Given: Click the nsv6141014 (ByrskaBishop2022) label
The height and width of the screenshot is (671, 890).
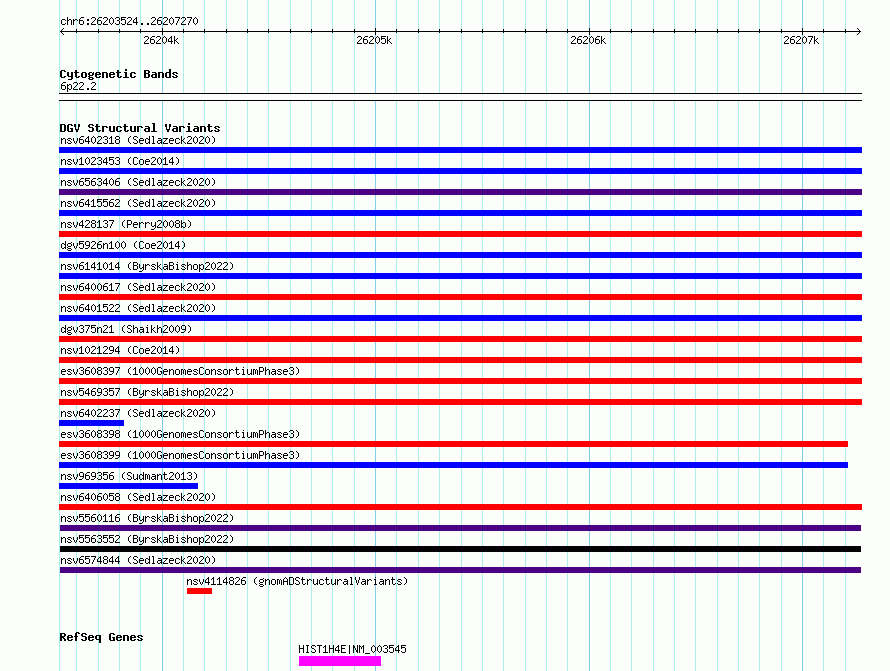Looking at the screenshot, I should [x=147, y=266].
